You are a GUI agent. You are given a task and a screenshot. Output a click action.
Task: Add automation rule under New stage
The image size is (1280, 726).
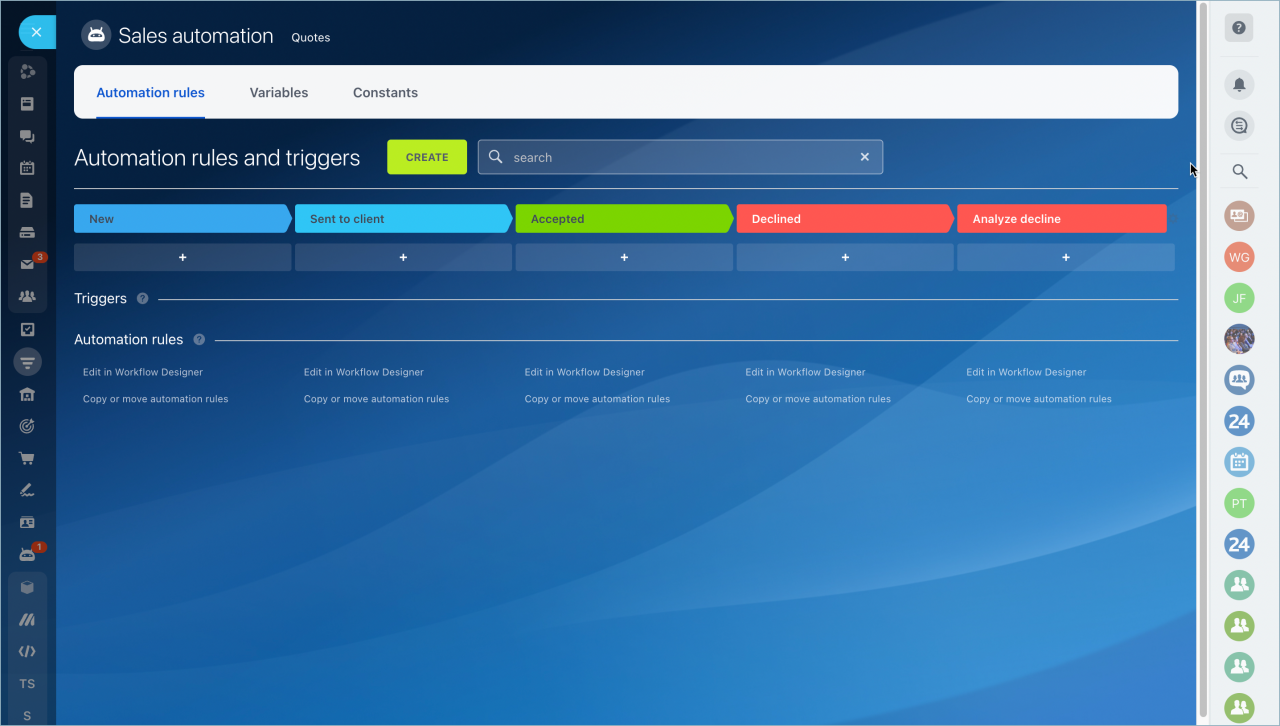(x=183, y=257)
